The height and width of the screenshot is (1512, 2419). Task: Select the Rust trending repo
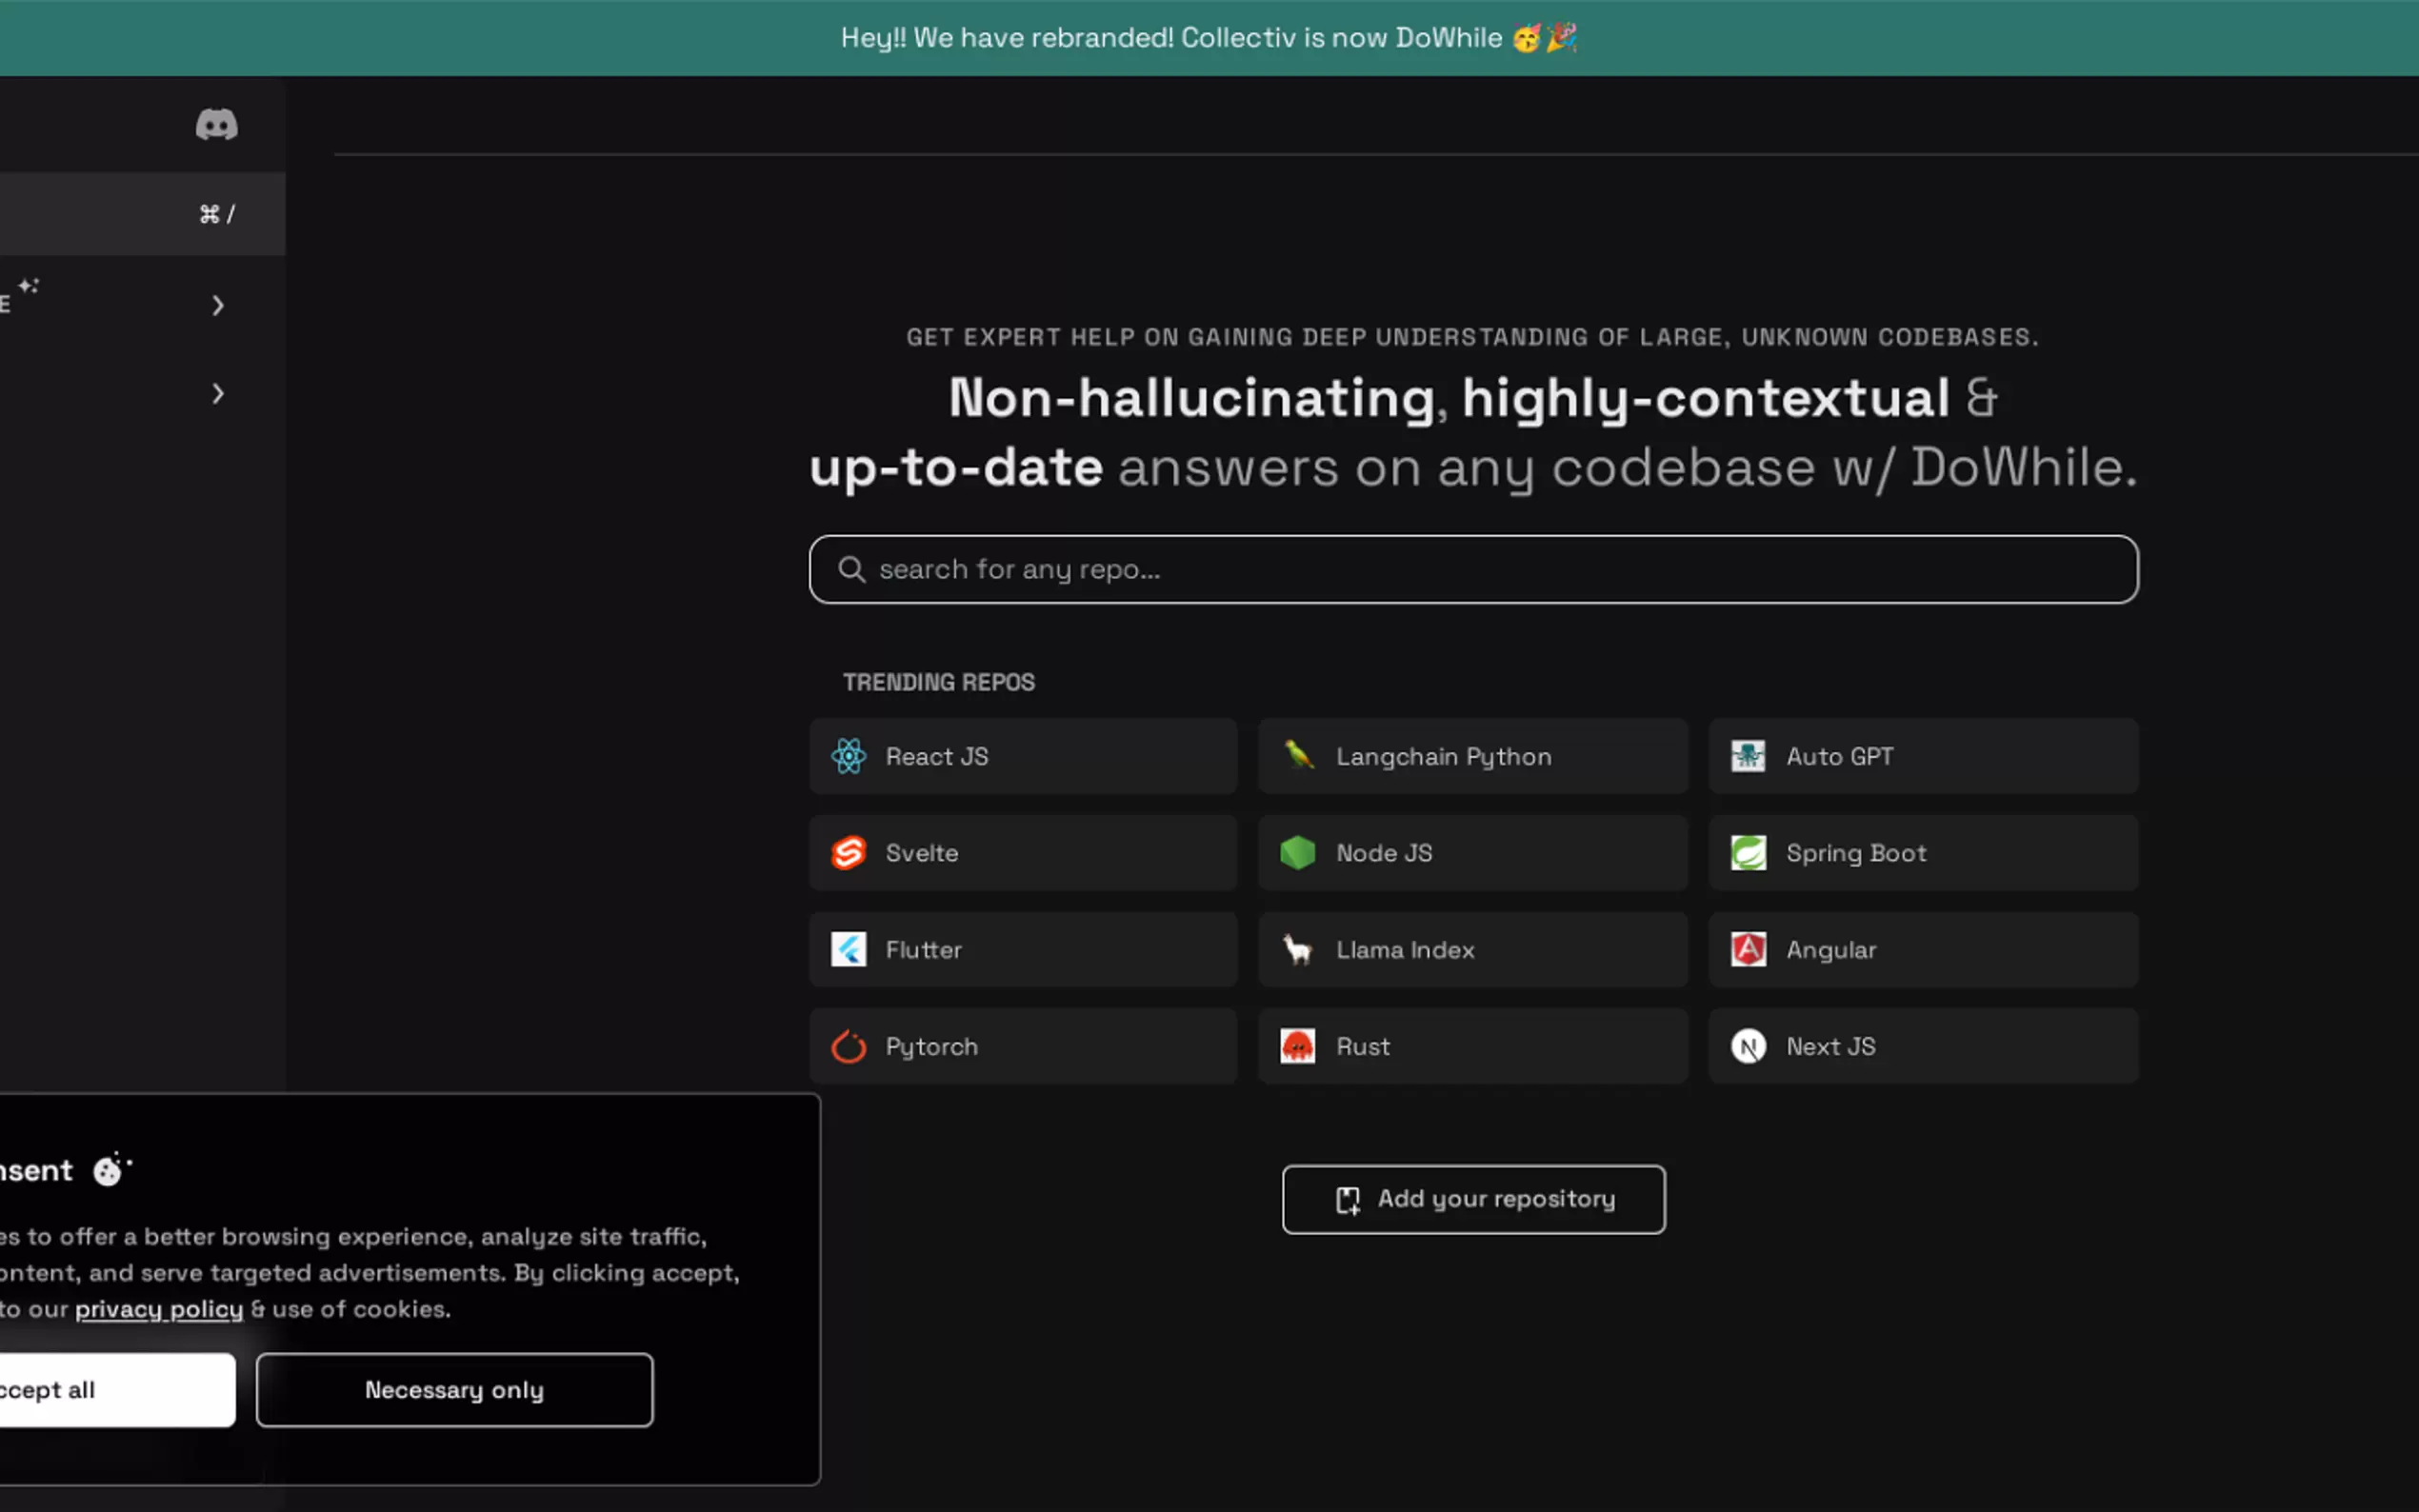[1472, 1046]
